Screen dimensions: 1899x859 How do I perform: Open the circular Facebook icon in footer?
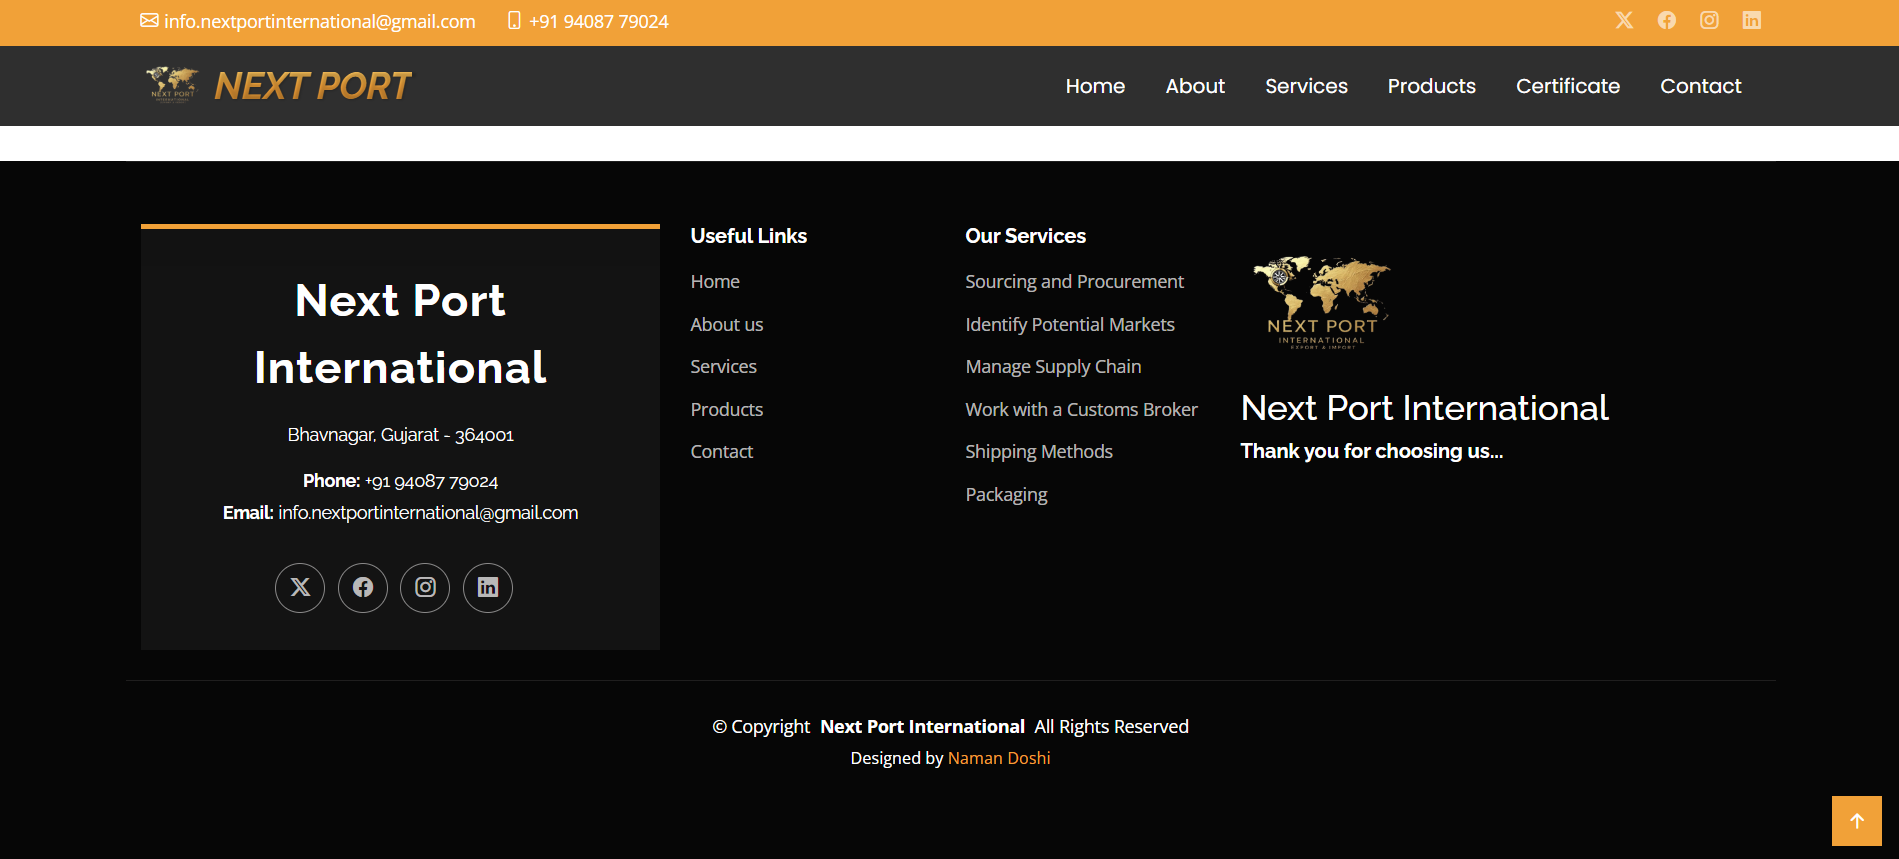point(363,588)
